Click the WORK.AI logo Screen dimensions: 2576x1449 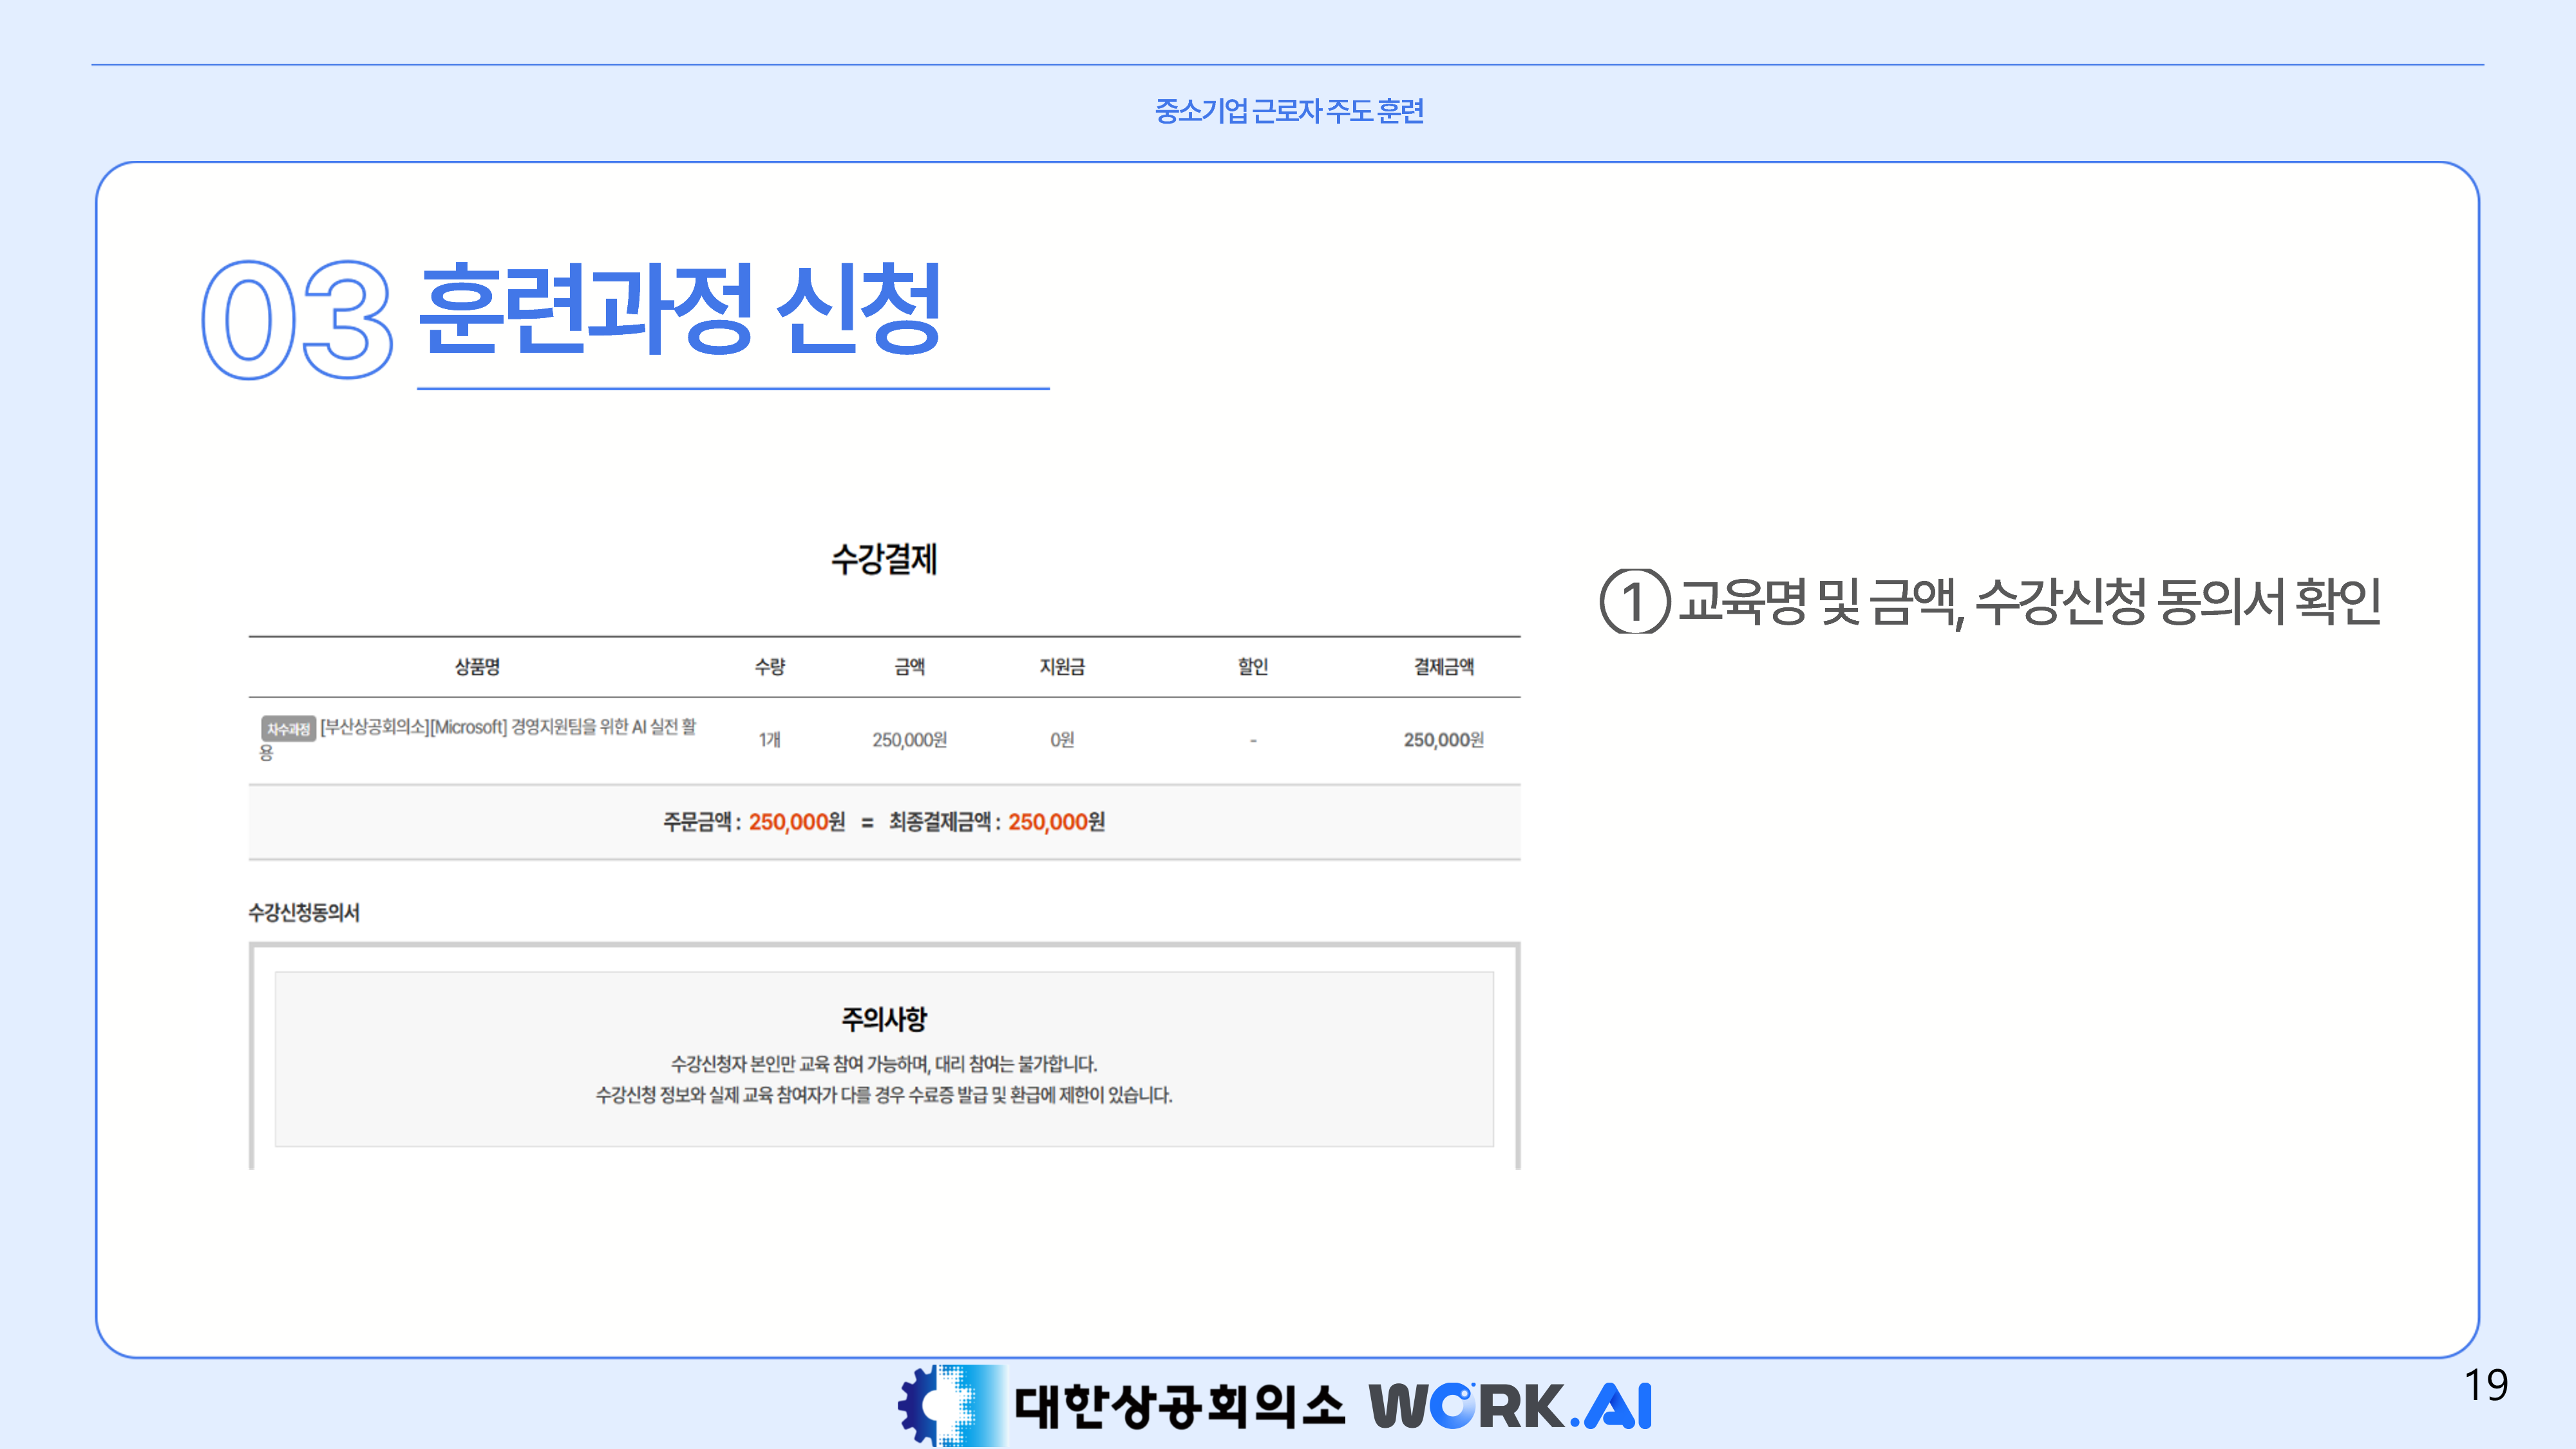[1510, 1406]
